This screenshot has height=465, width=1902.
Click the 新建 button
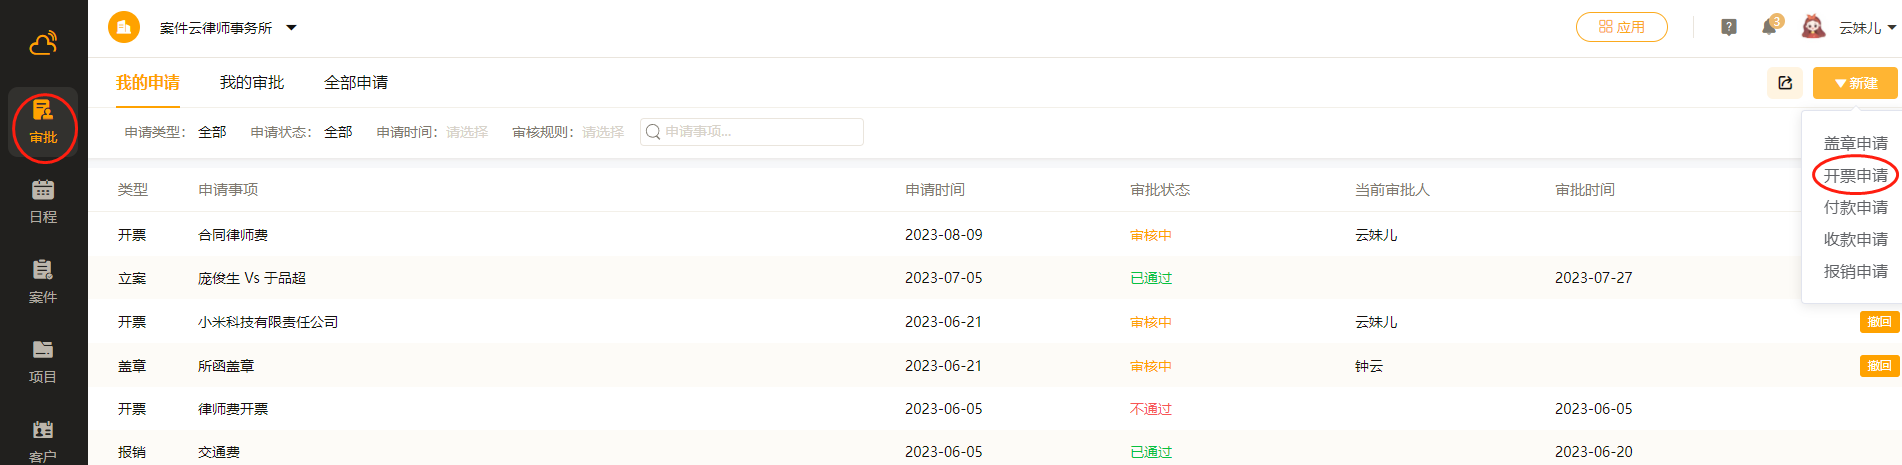tap(1855, 83)
